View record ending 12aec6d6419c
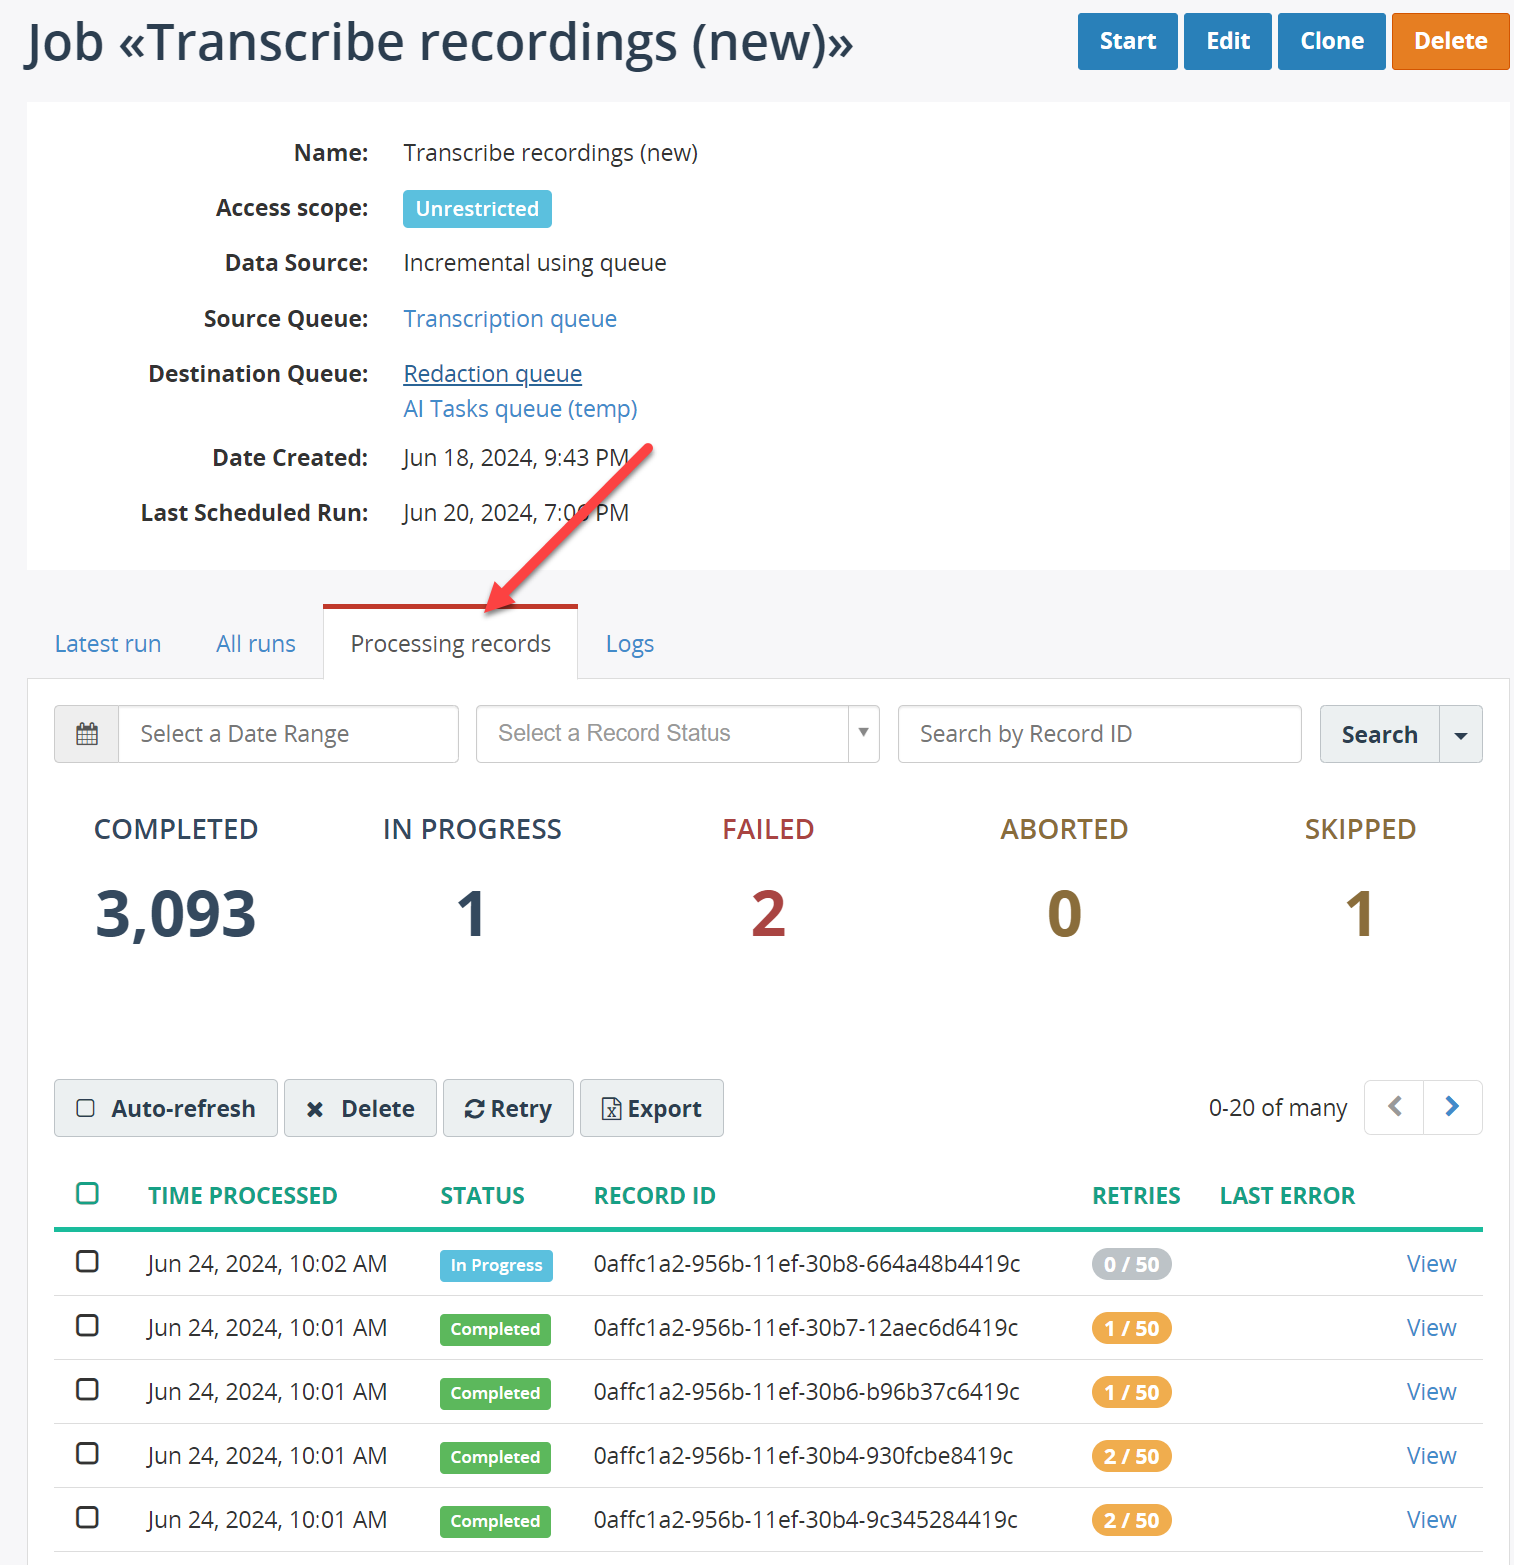The width and height of the screenshot is (1514, 1565). [x=1431, y=1328]
